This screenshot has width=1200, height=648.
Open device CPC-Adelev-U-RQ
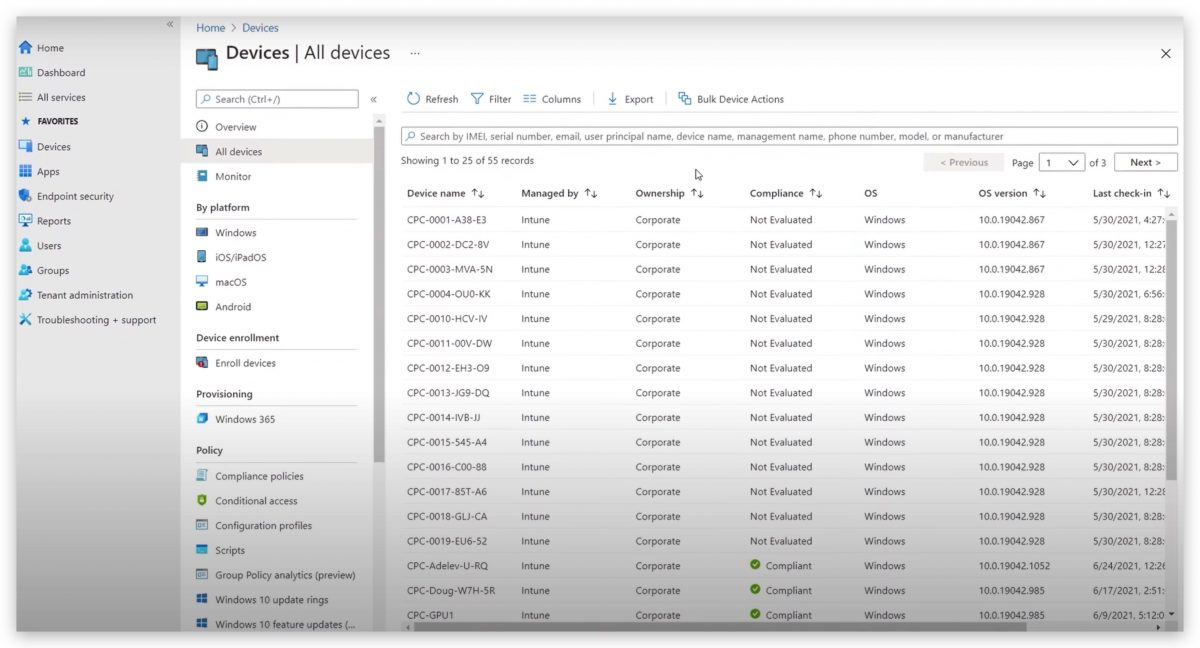[x=447, y=566]
